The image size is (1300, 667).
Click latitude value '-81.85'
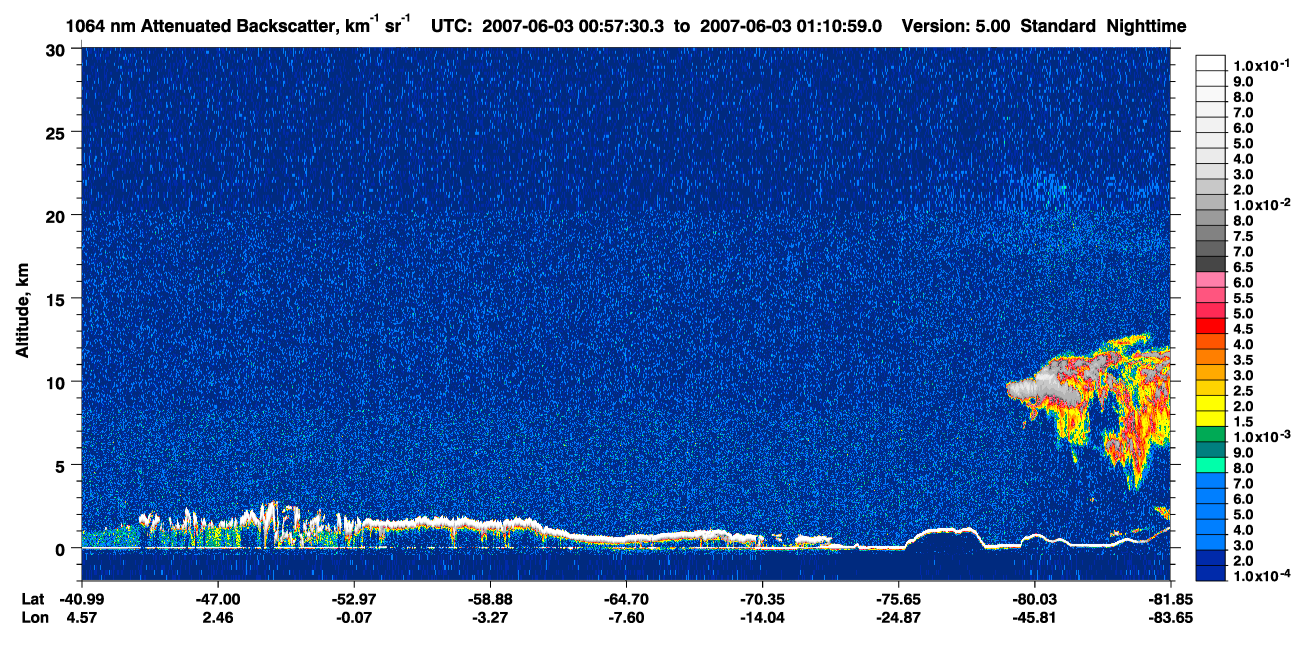click(1171, 599)
